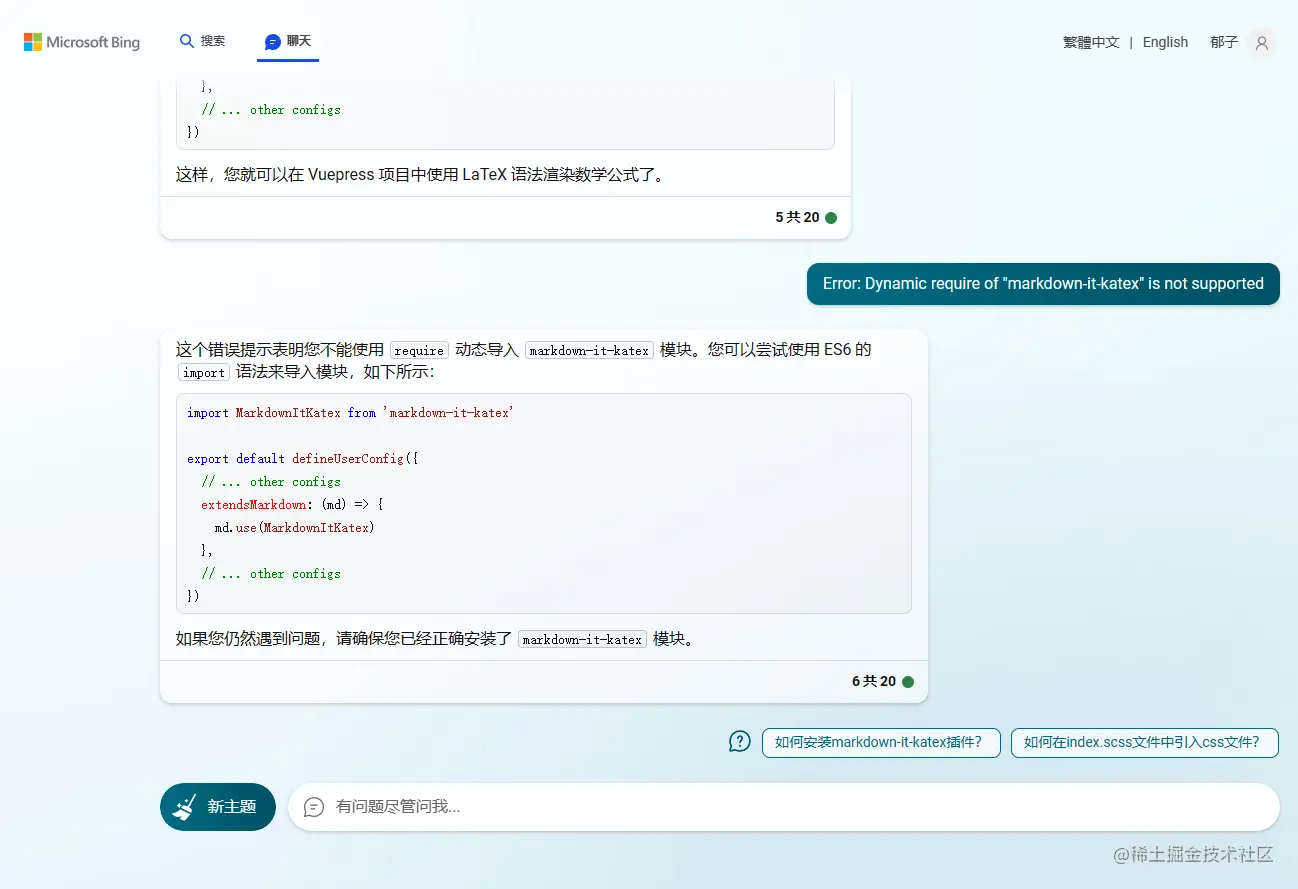Start a new conversation with 新主题

[x=217, y=806]
